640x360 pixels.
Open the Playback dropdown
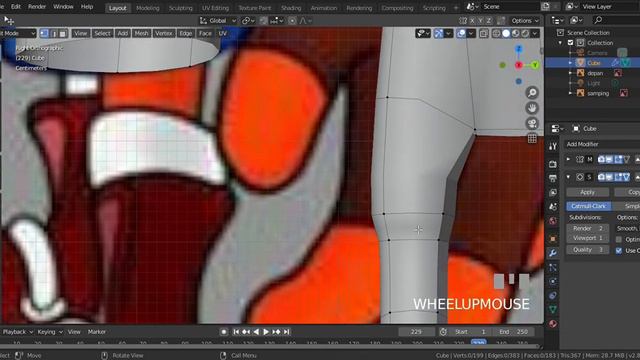pos(18,332)
